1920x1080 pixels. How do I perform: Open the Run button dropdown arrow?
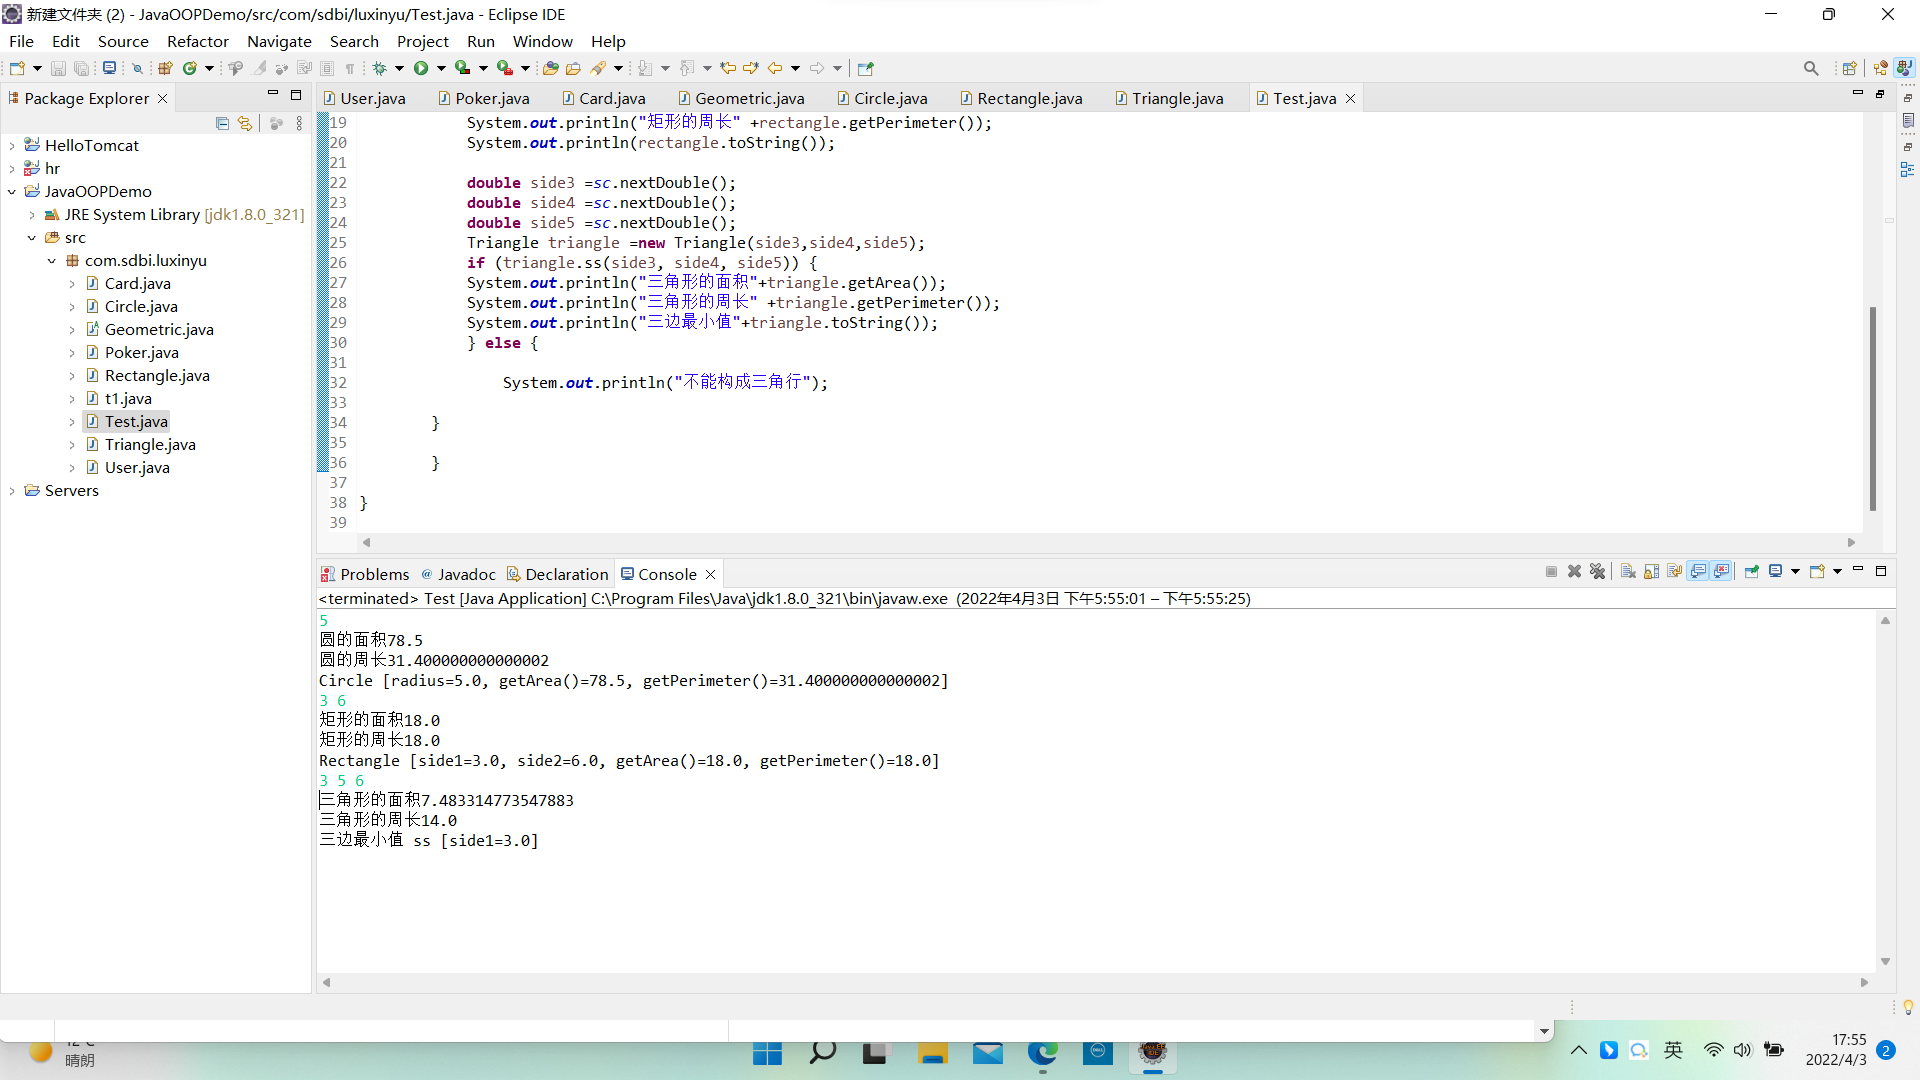[x=441, y=68]
